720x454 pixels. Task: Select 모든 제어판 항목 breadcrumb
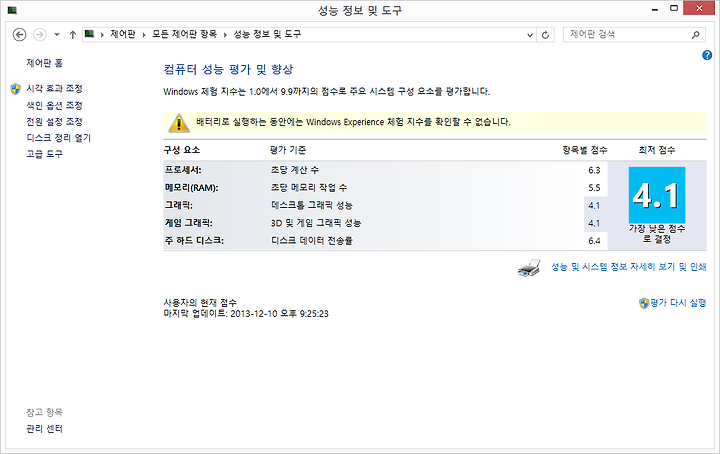coord(184,34)
